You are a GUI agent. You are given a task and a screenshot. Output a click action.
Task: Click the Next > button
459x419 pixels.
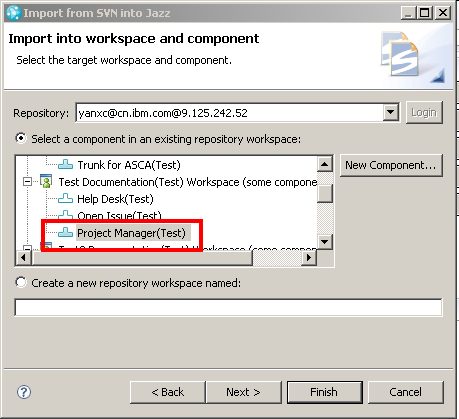pos(244,392)
